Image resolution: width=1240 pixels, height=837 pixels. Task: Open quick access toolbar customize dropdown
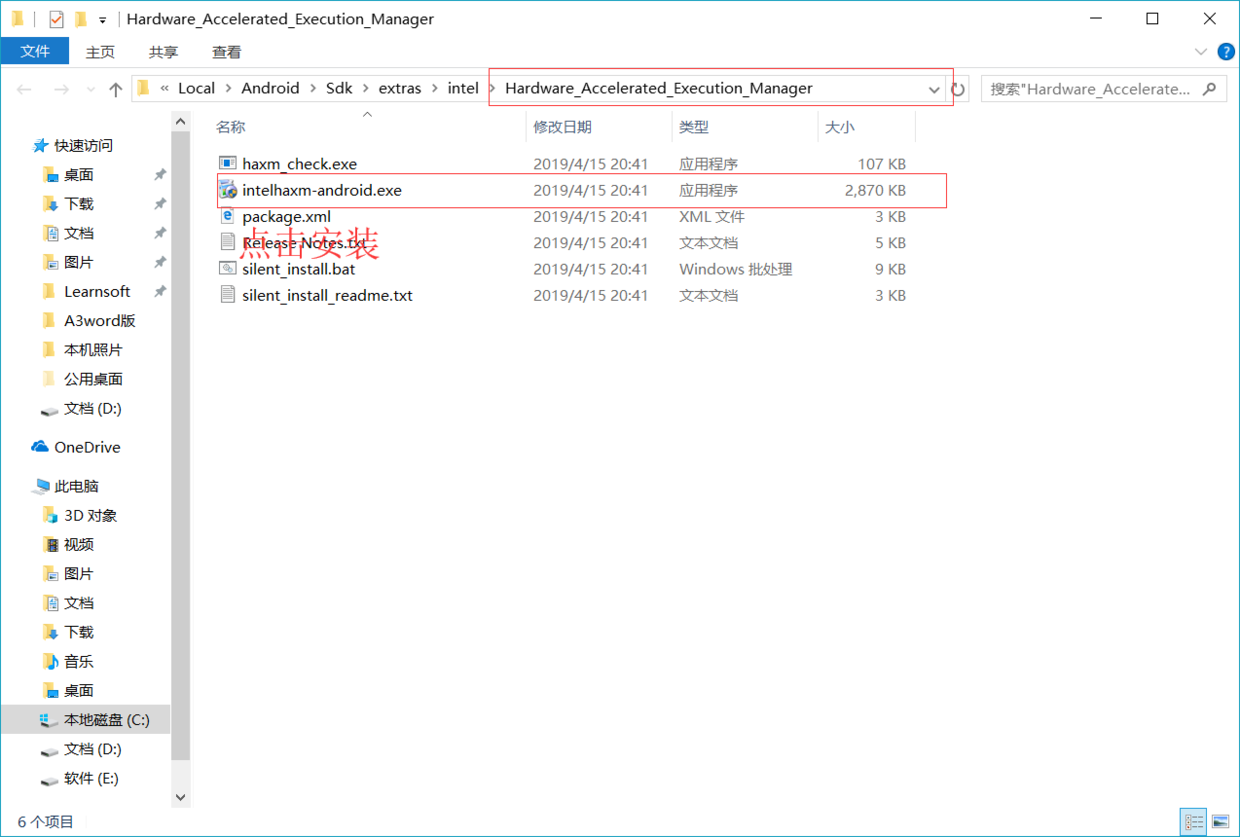tap(102, 20)
